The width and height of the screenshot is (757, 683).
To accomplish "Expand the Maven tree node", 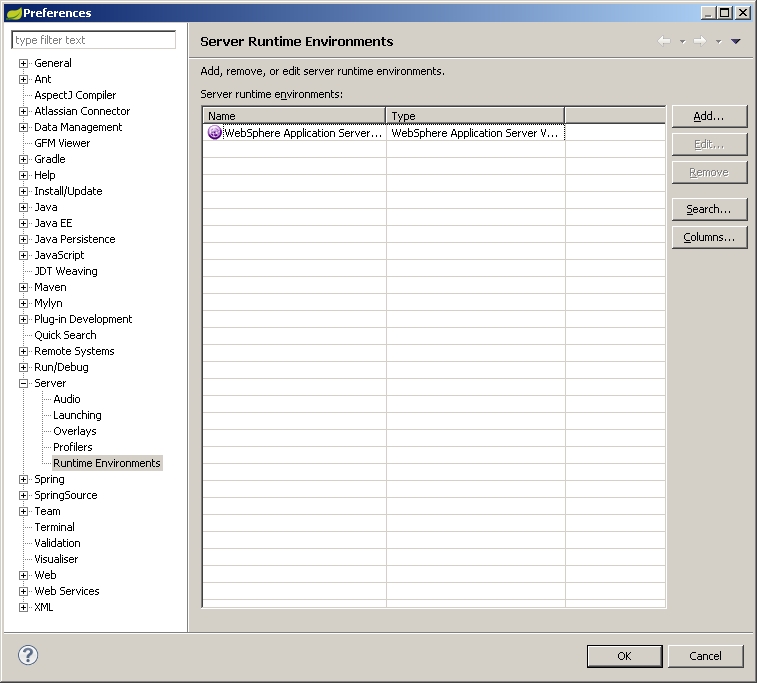I will click(x=23, y=287).
